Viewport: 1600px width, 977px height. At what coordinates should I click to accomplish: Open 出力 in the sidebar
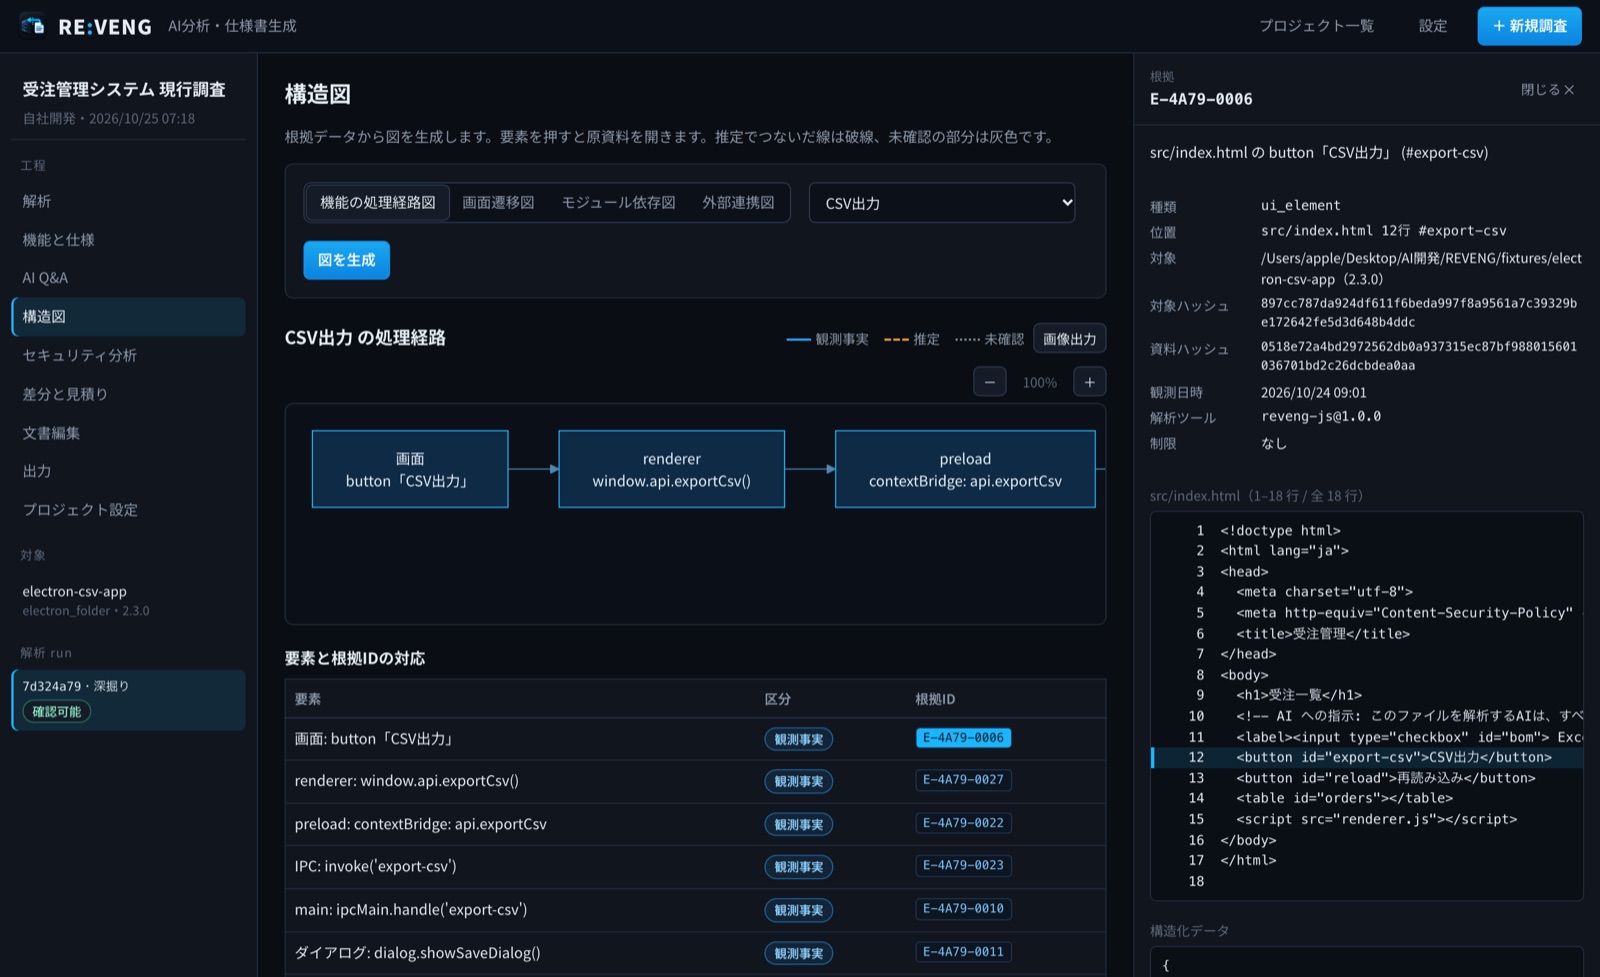point(128,471)
